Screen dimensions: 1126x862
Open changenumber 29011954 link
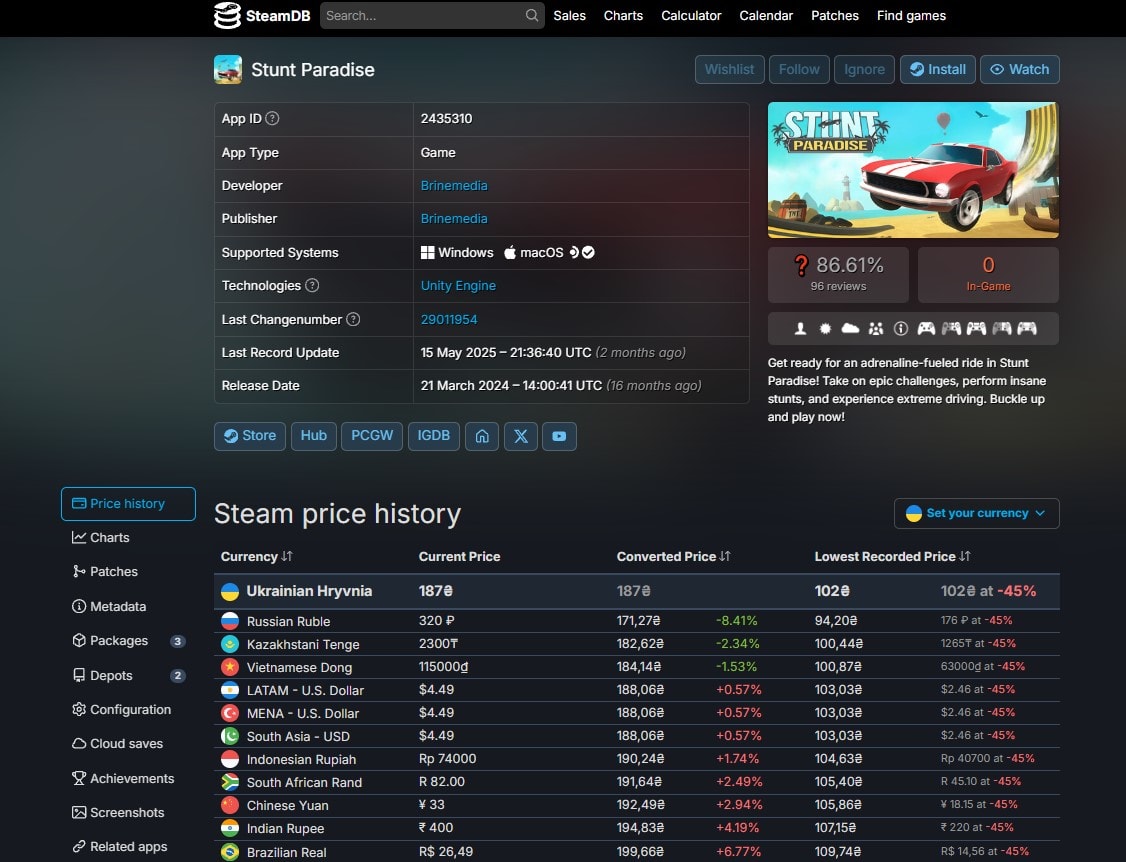point(449,319)
